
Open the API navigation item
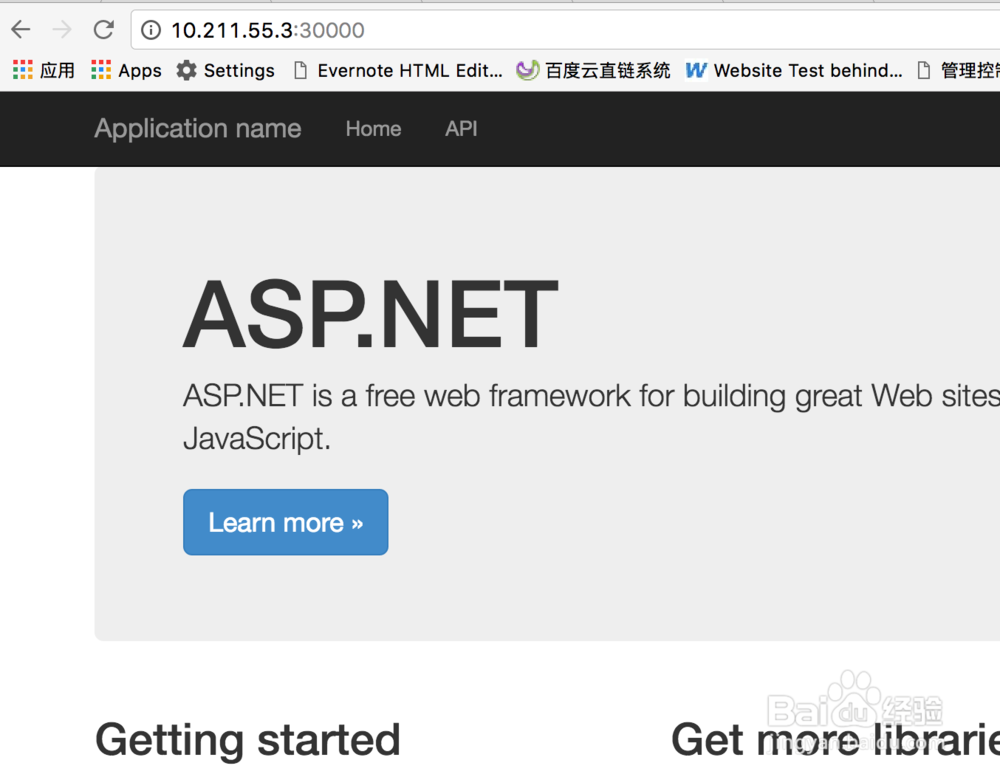(x=461, y=129)
